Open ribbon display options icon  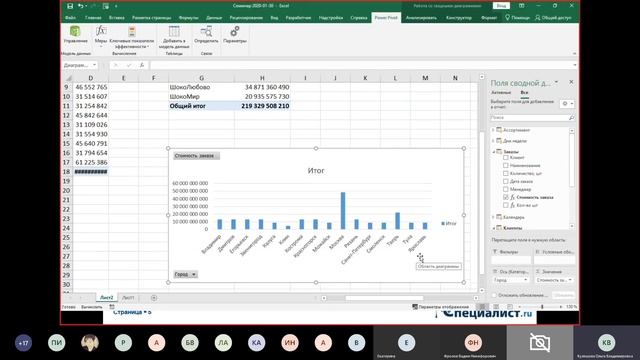click(x=522, y=6)
